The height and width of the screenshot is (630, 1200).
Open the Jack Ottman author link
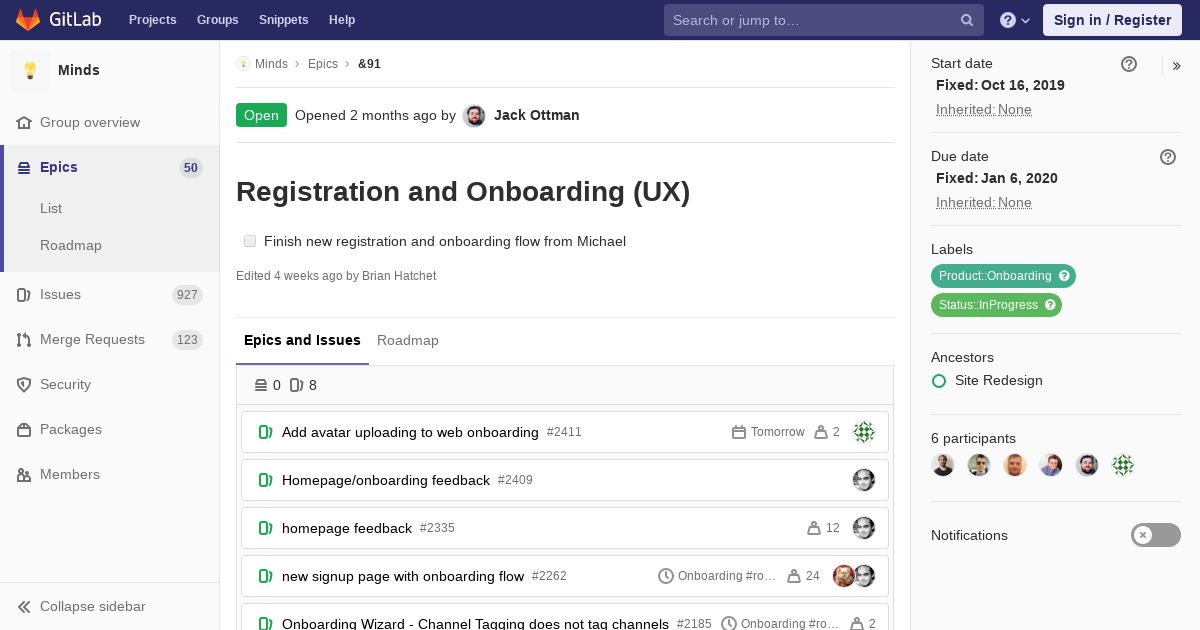point(536,115)
